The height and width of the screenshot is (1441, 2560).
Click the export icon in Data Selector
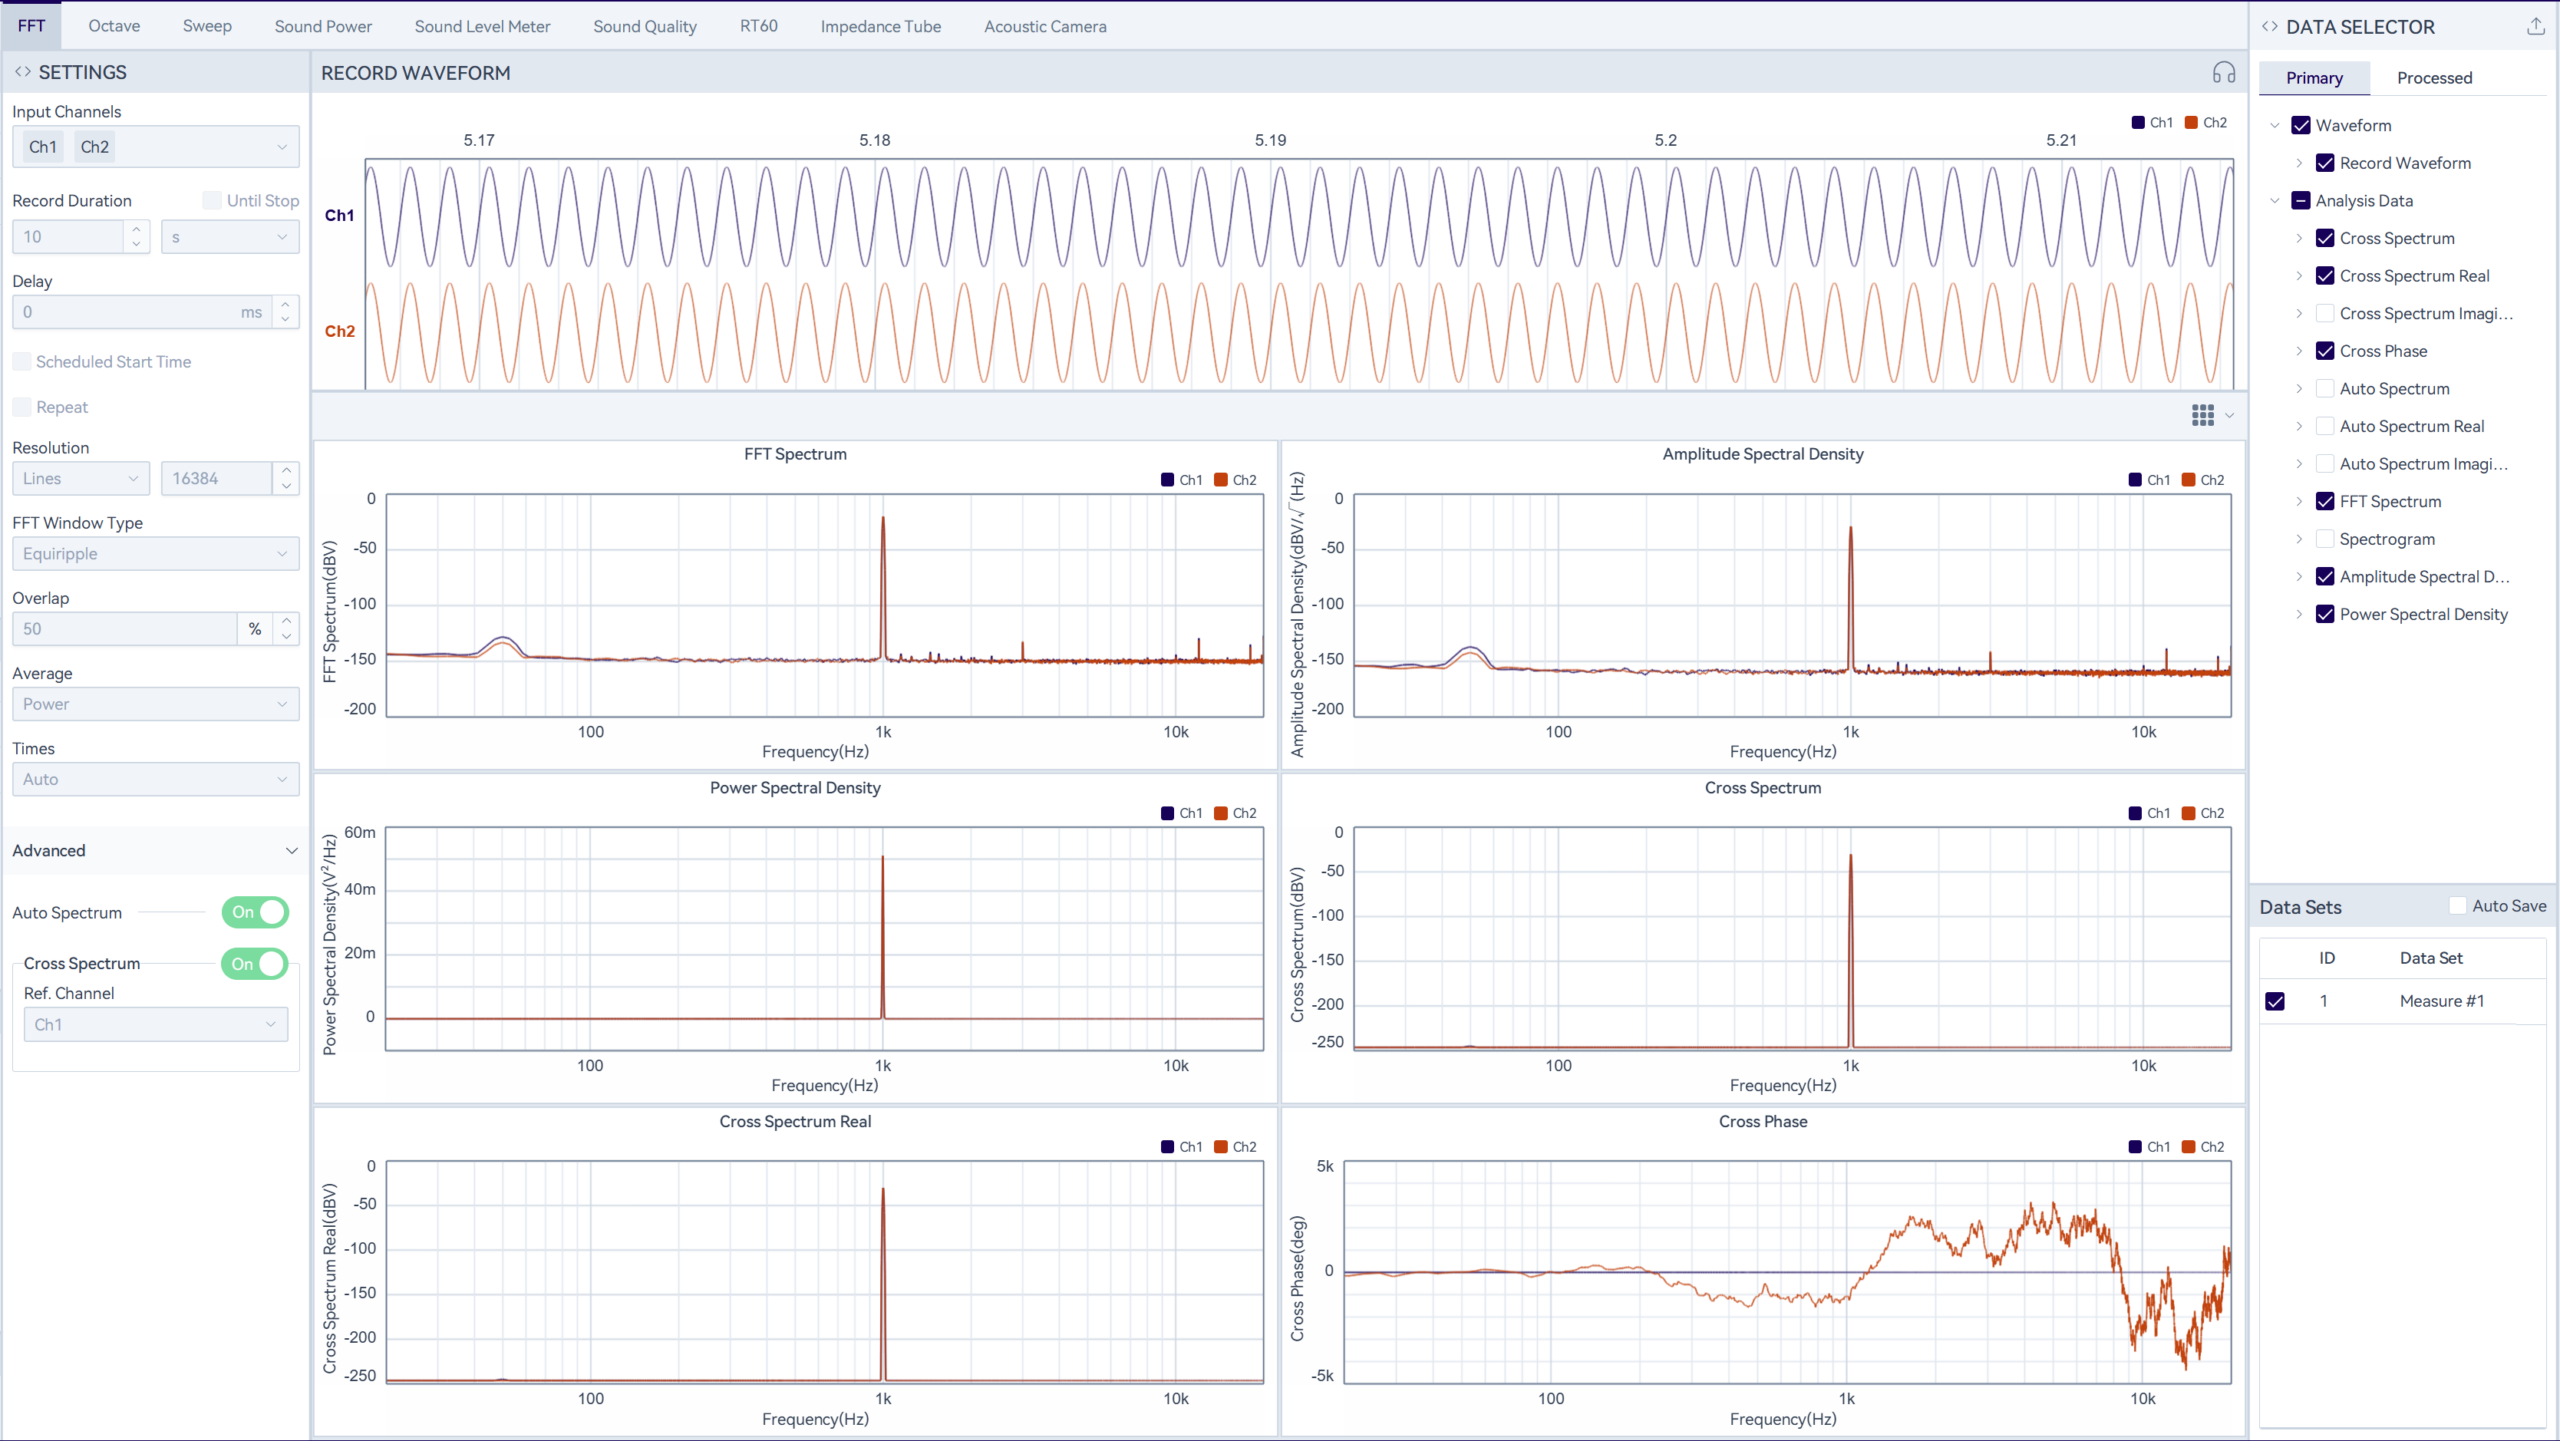pos(2535,27)
